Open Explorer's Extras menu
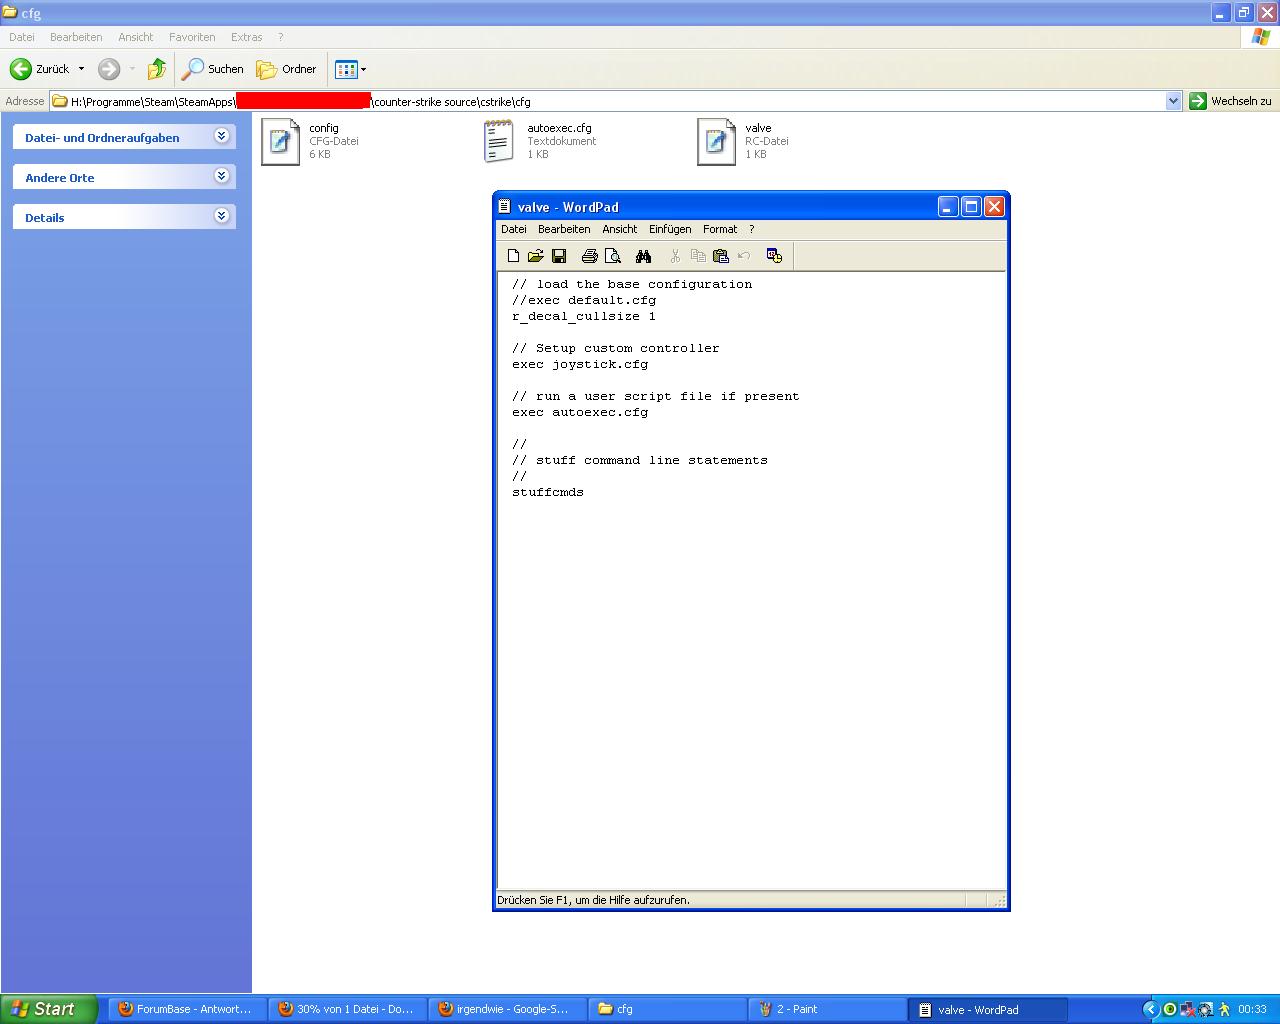The image size is (1280, 1024). tap(247, 37)
